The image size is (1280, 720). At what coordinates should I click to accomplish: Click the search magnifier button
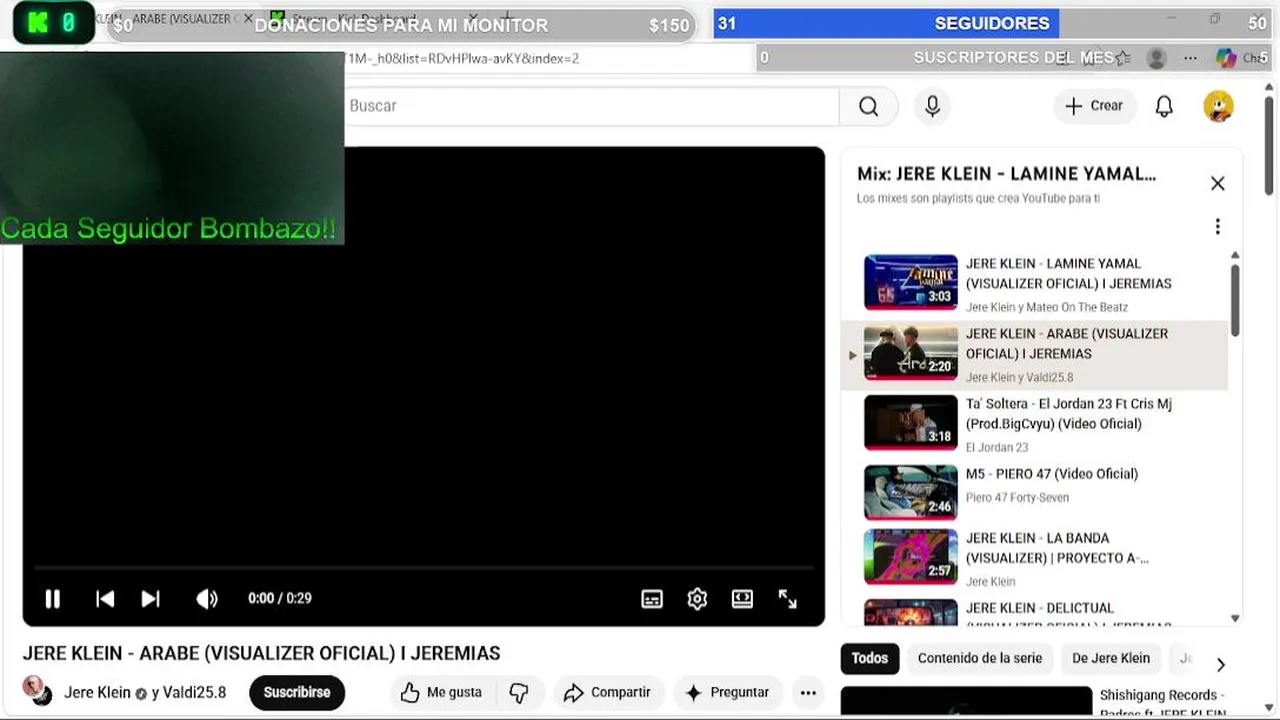[x=868, y=106]
